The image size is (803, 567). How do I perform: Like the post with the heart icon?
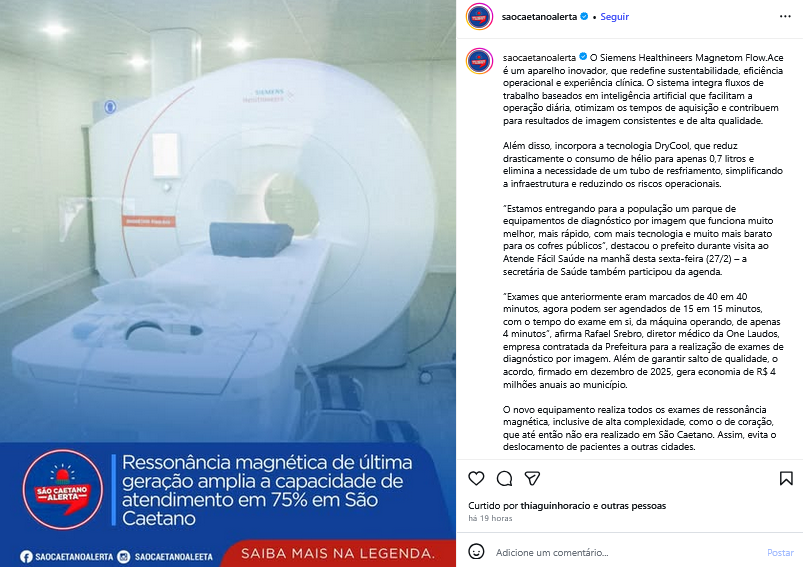pyautogui.click(x=476, y=478)
